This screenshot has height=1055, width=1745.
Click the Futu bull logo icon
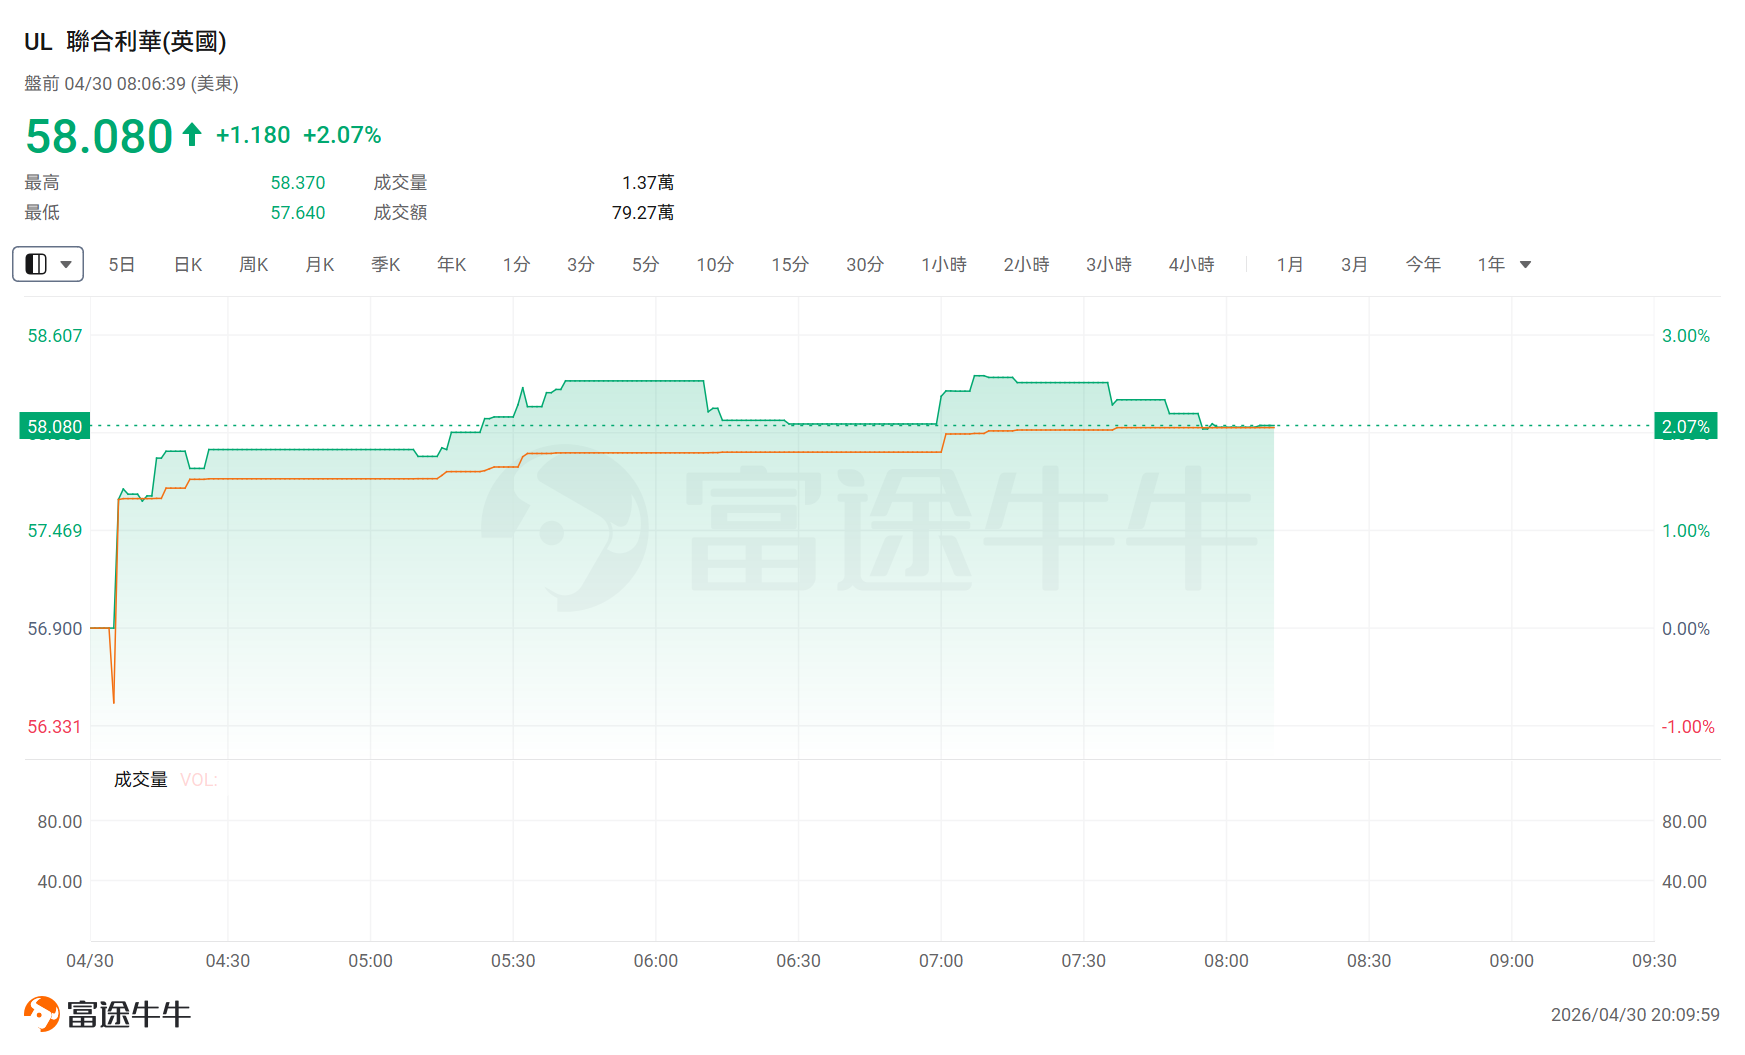[42, 1014]
